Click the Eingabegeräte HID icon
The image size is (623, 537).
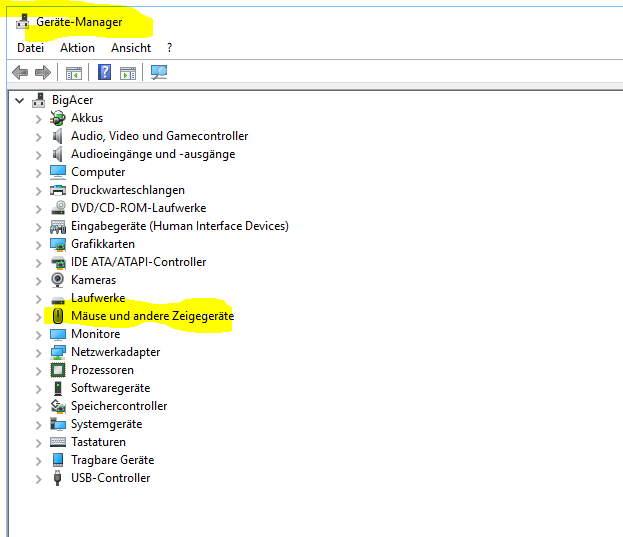tap(58, 226)
